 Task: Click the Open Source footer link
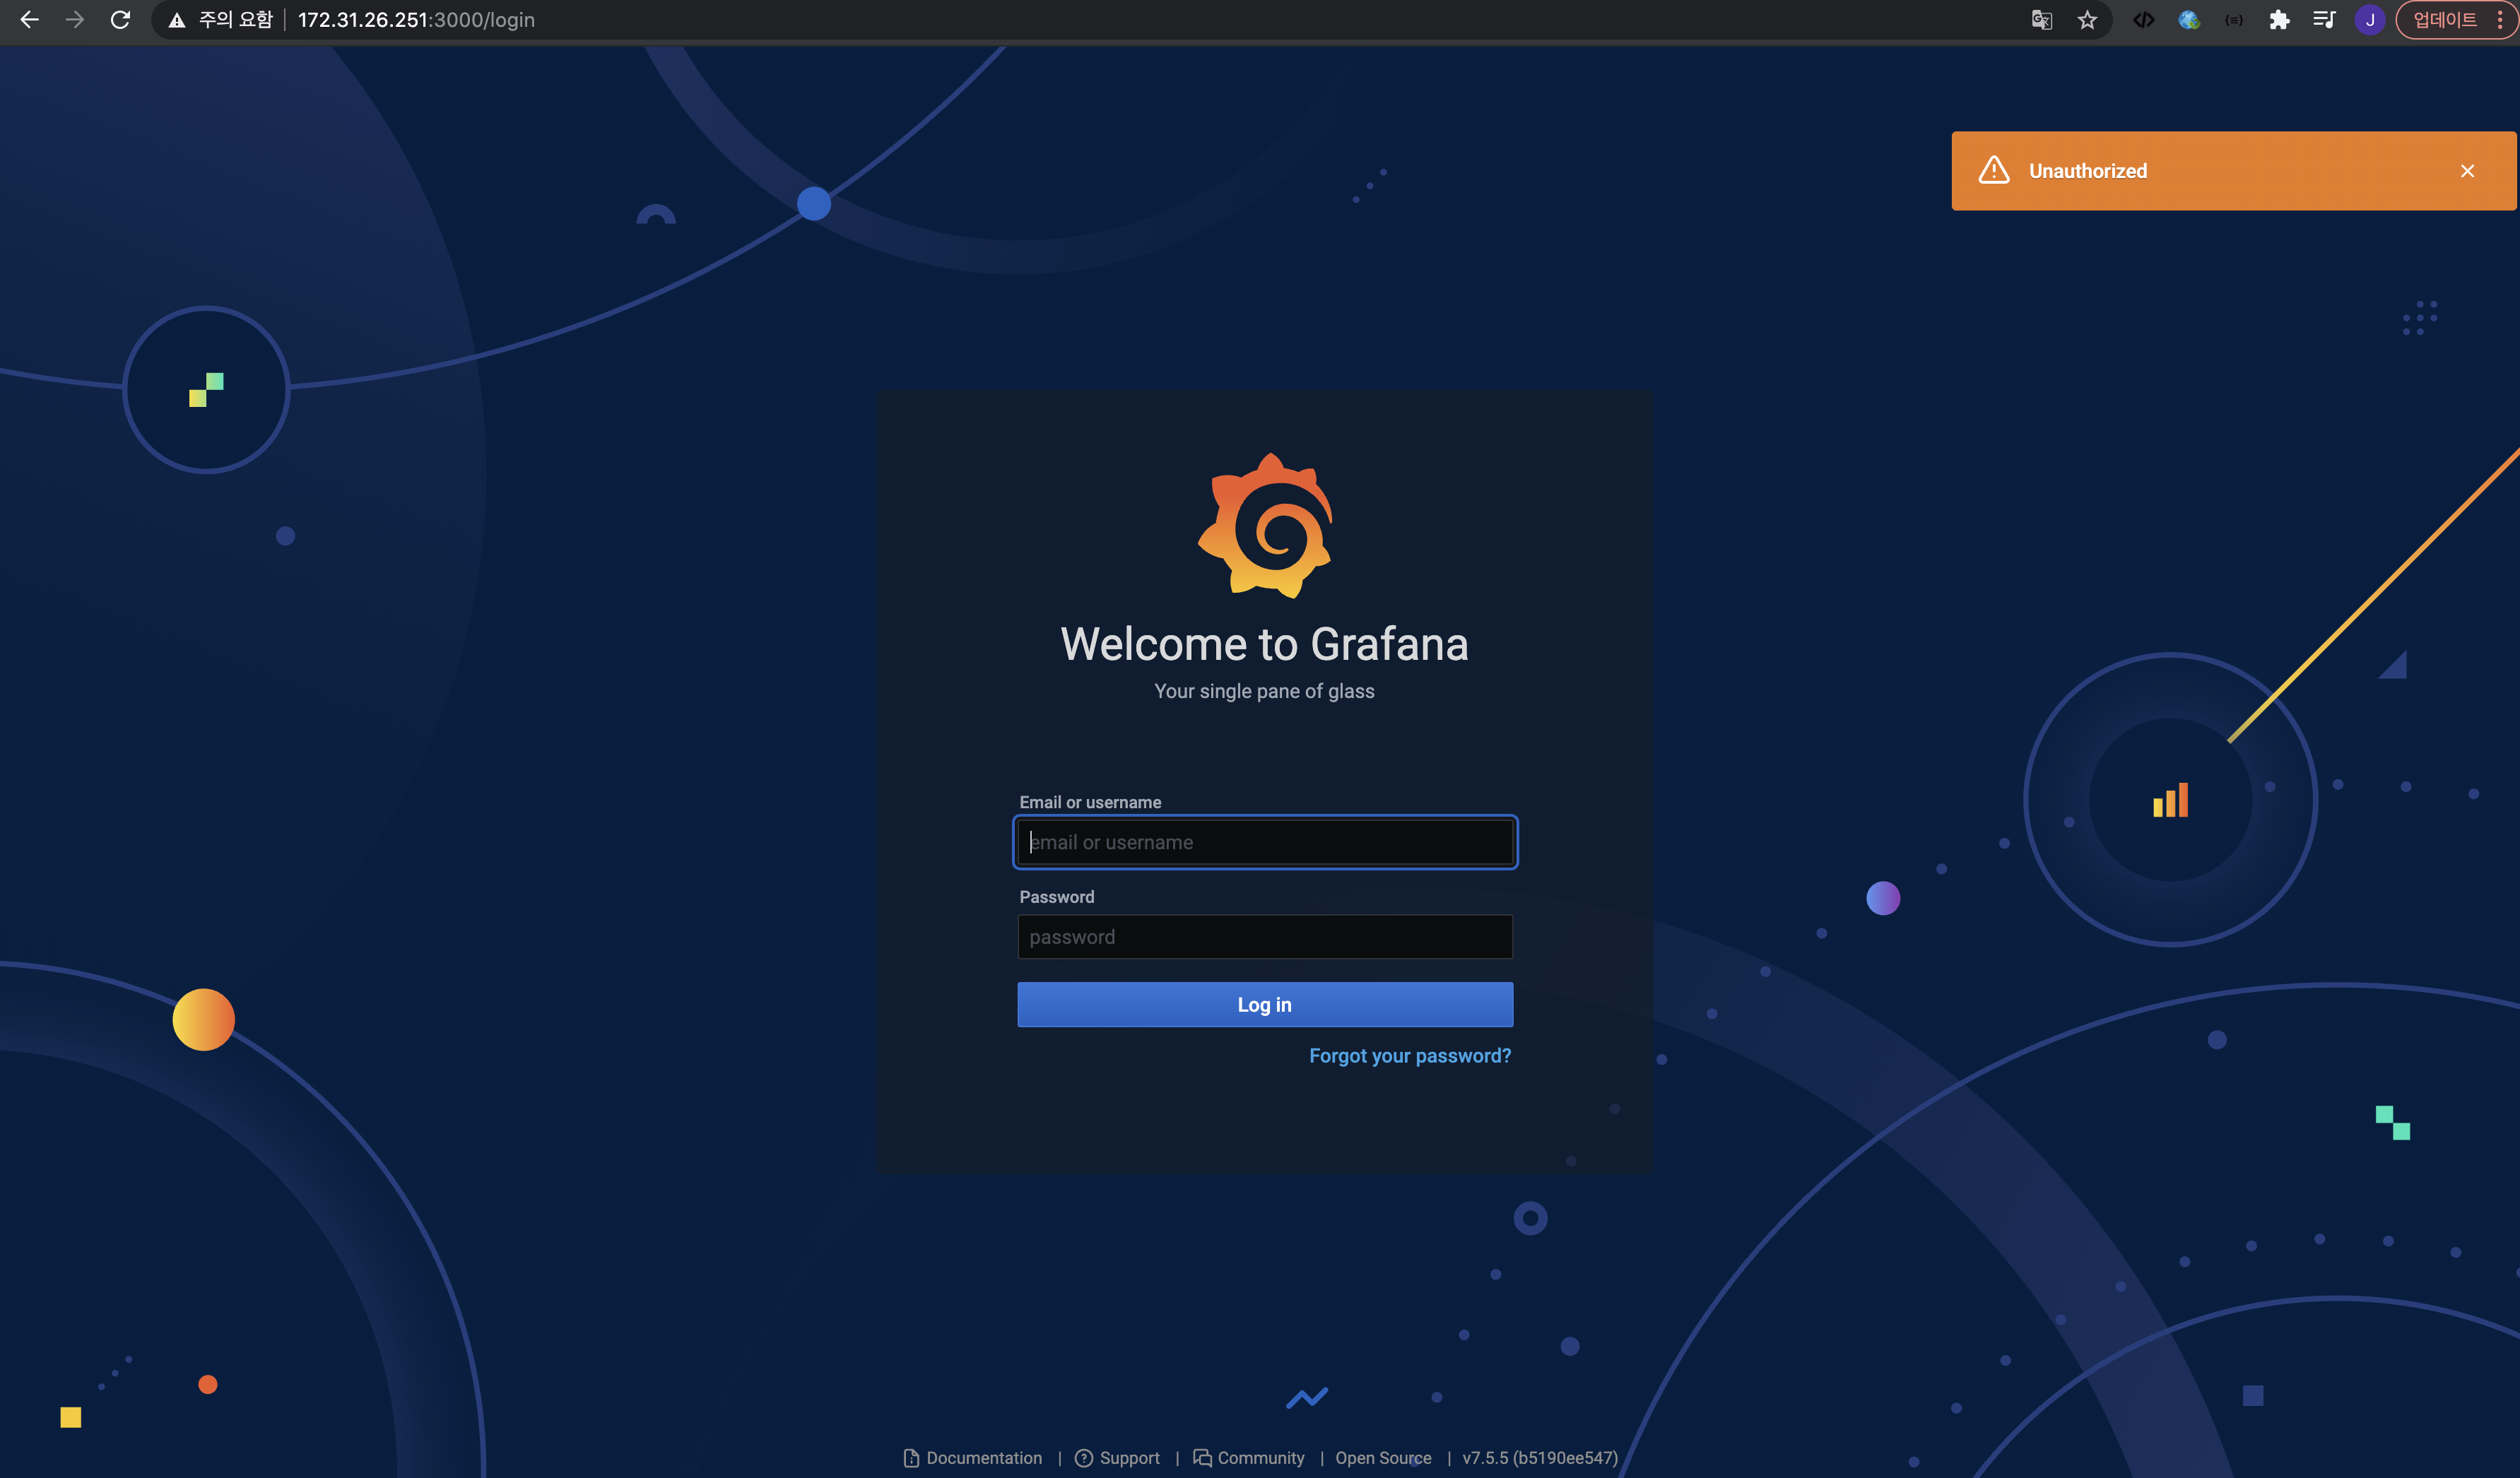point(1383,1458)
